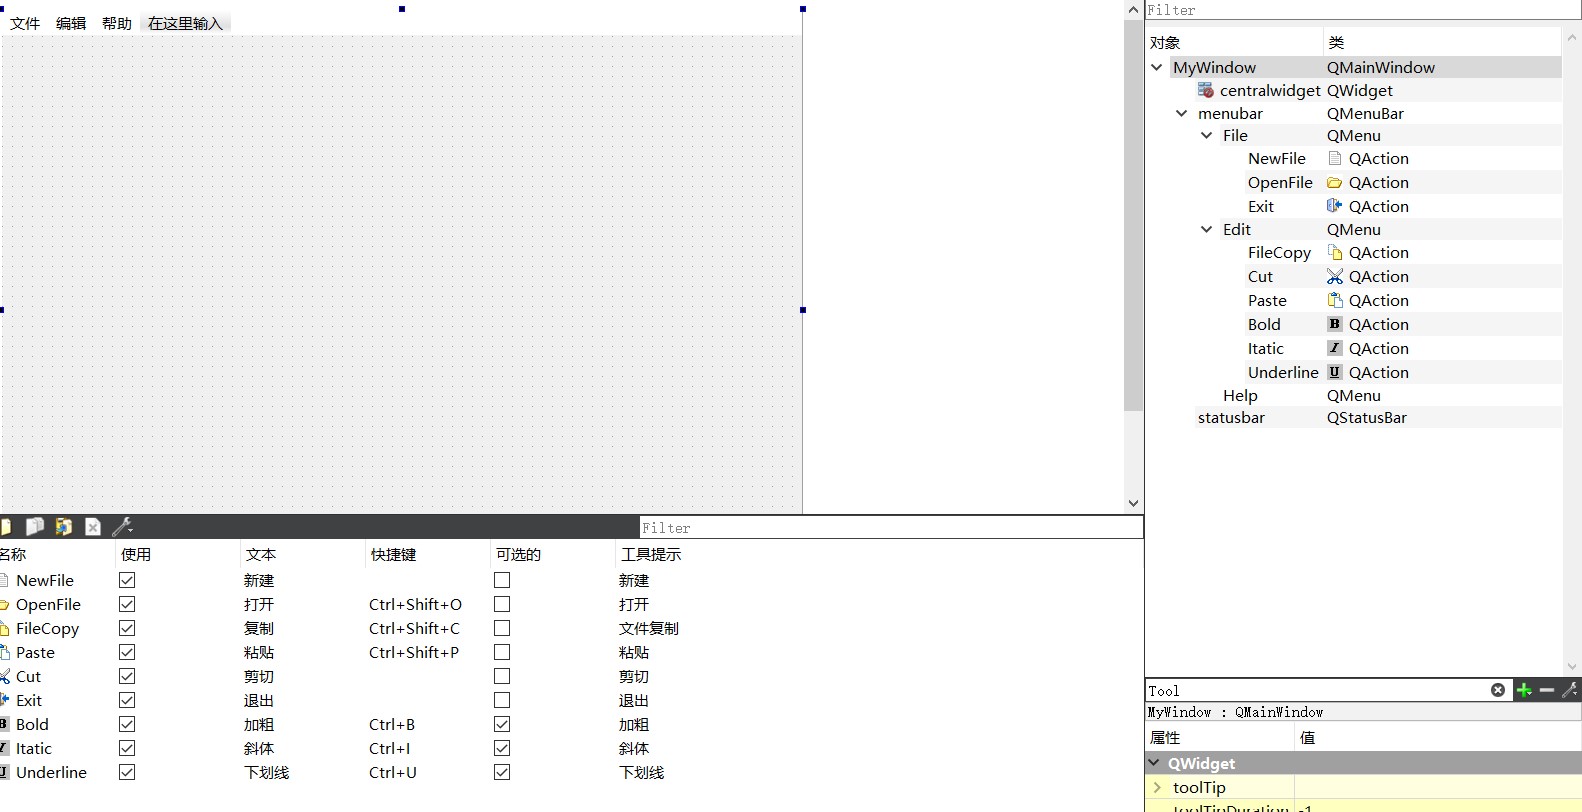The width and height of the screenshot is (1582, 812).
Task: Enable the 可选的 checkbox for Exit
Action: 502,700
